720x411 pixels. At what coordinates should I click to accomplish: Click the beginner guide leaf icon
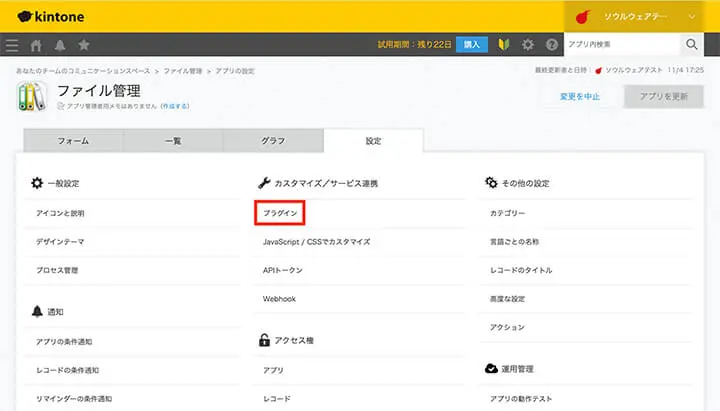pos(504,45)
